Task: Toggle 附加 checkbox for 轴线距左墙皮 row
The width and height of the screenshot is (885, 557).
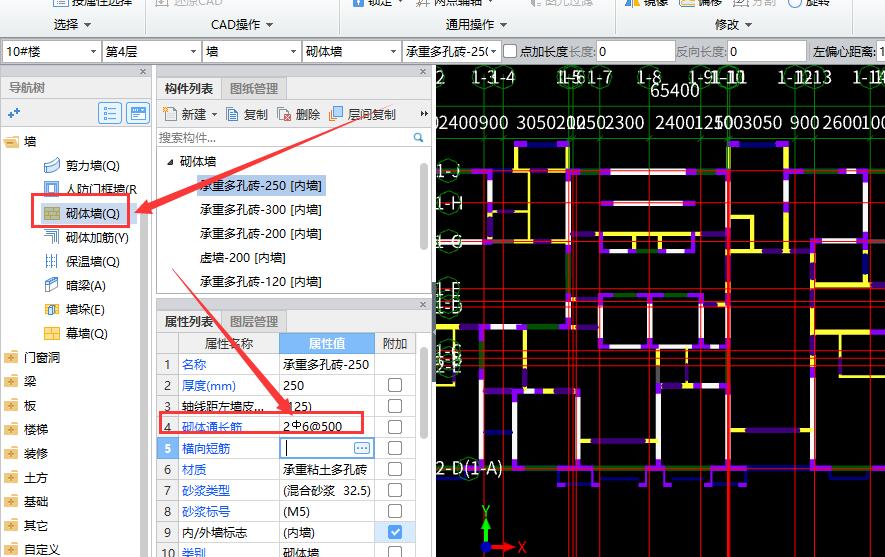Action: [395, 406]
